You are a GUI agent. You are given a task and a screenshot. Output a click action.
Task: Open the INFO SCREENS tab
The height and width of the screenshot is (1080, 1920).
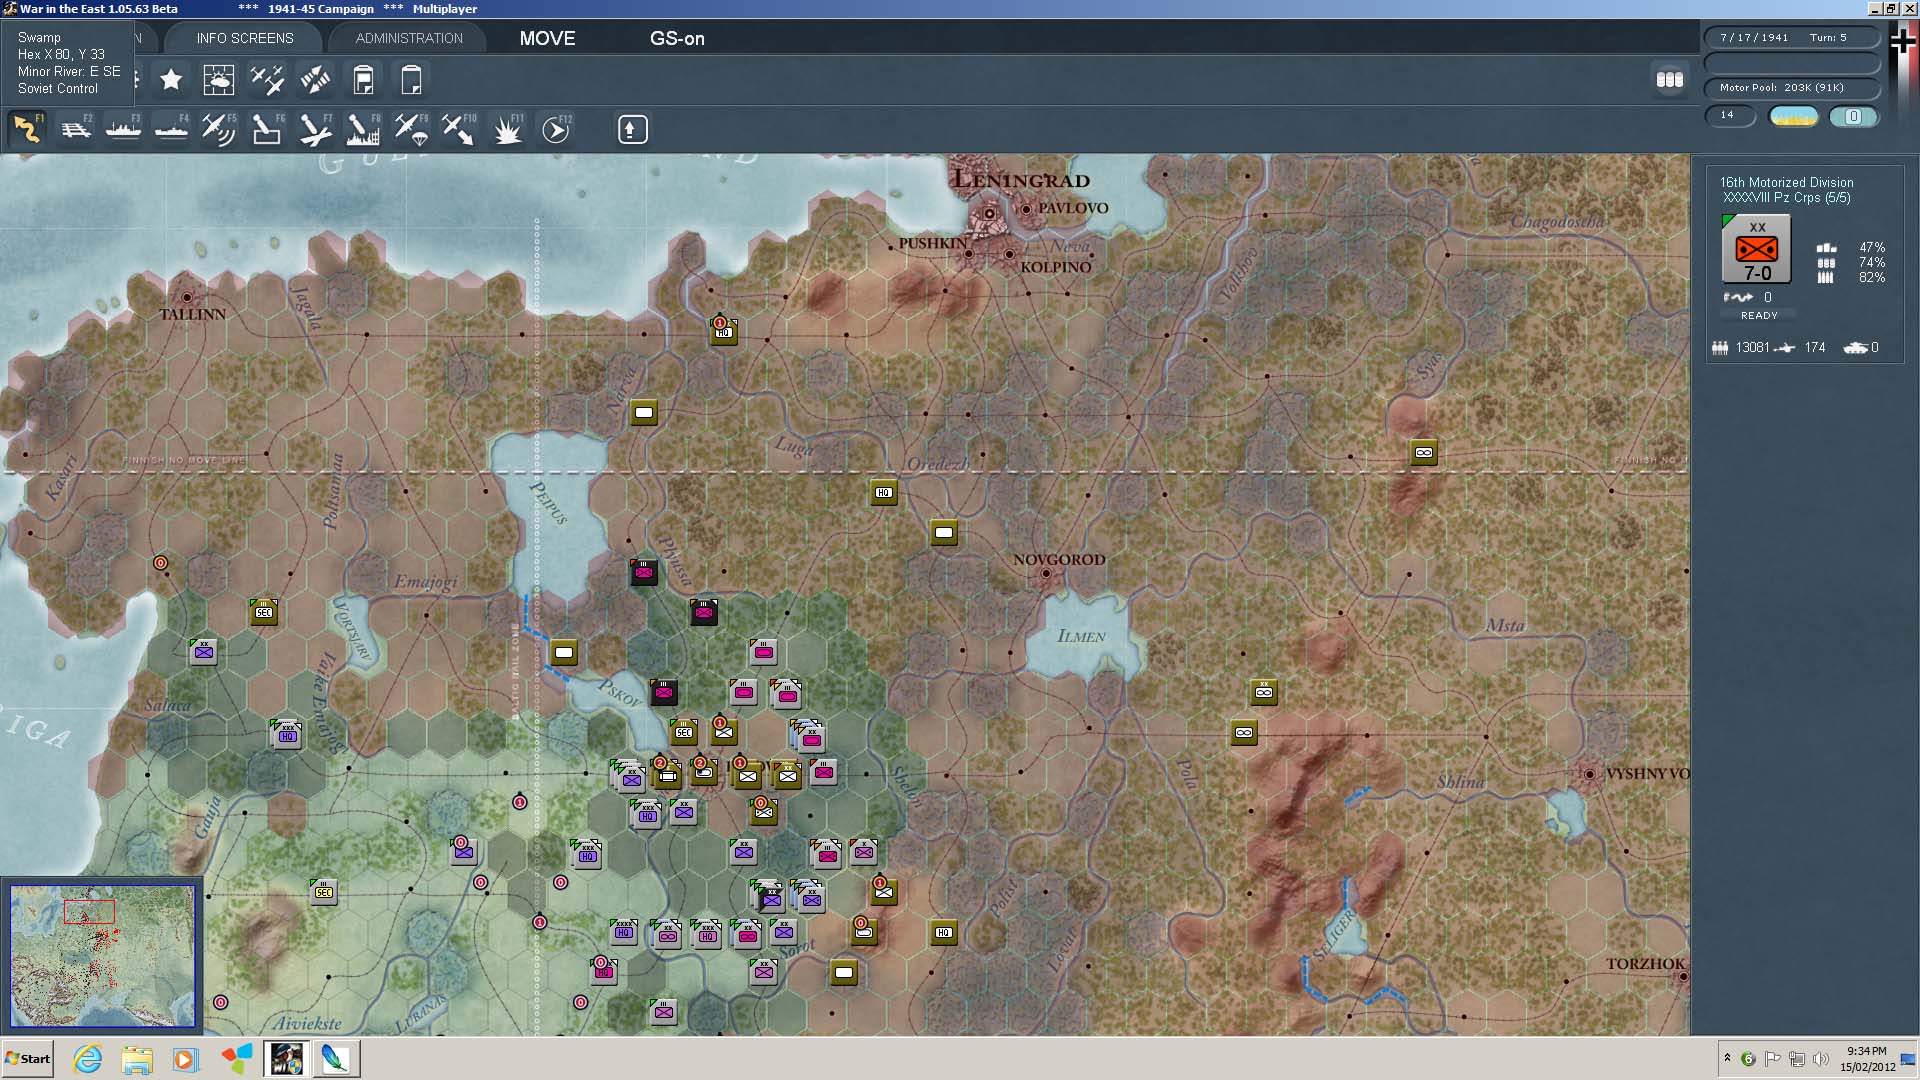(x=245, y=38)
